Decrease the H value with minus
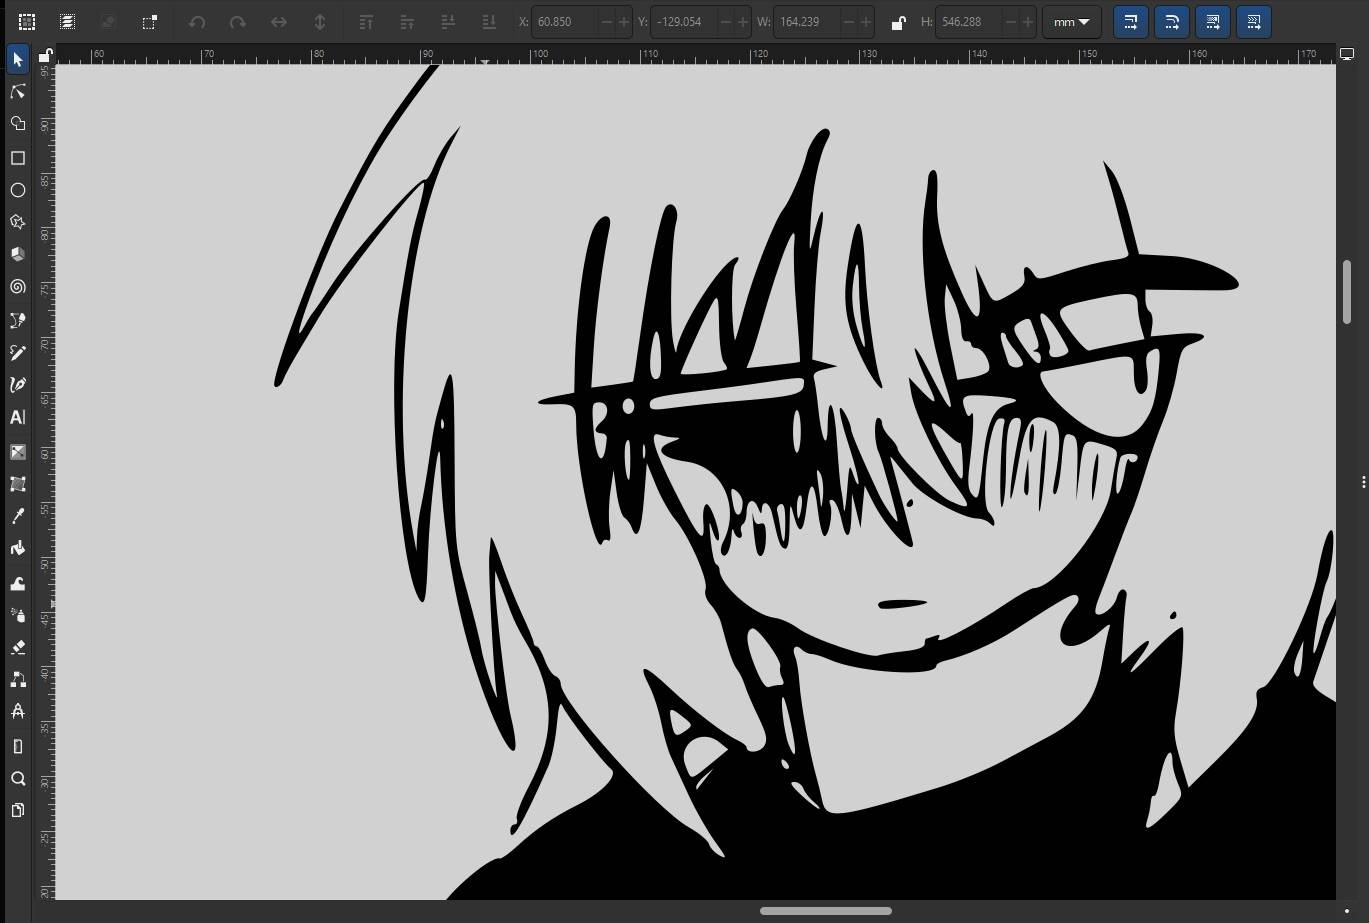This screenshot has width=1369, height=923. coord(1010,22)
